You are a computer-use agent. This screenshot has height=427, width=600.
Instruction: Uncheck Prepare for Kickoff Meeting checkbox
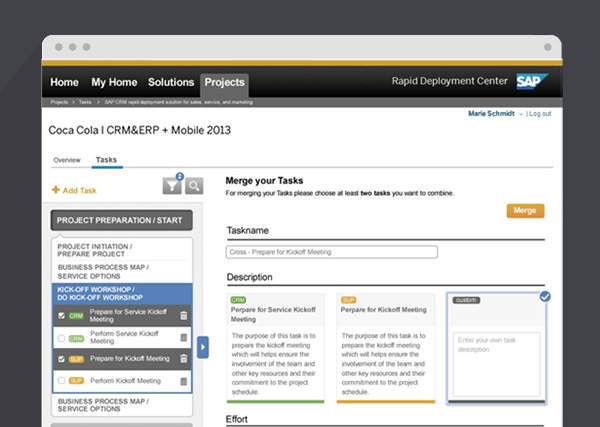61,359
